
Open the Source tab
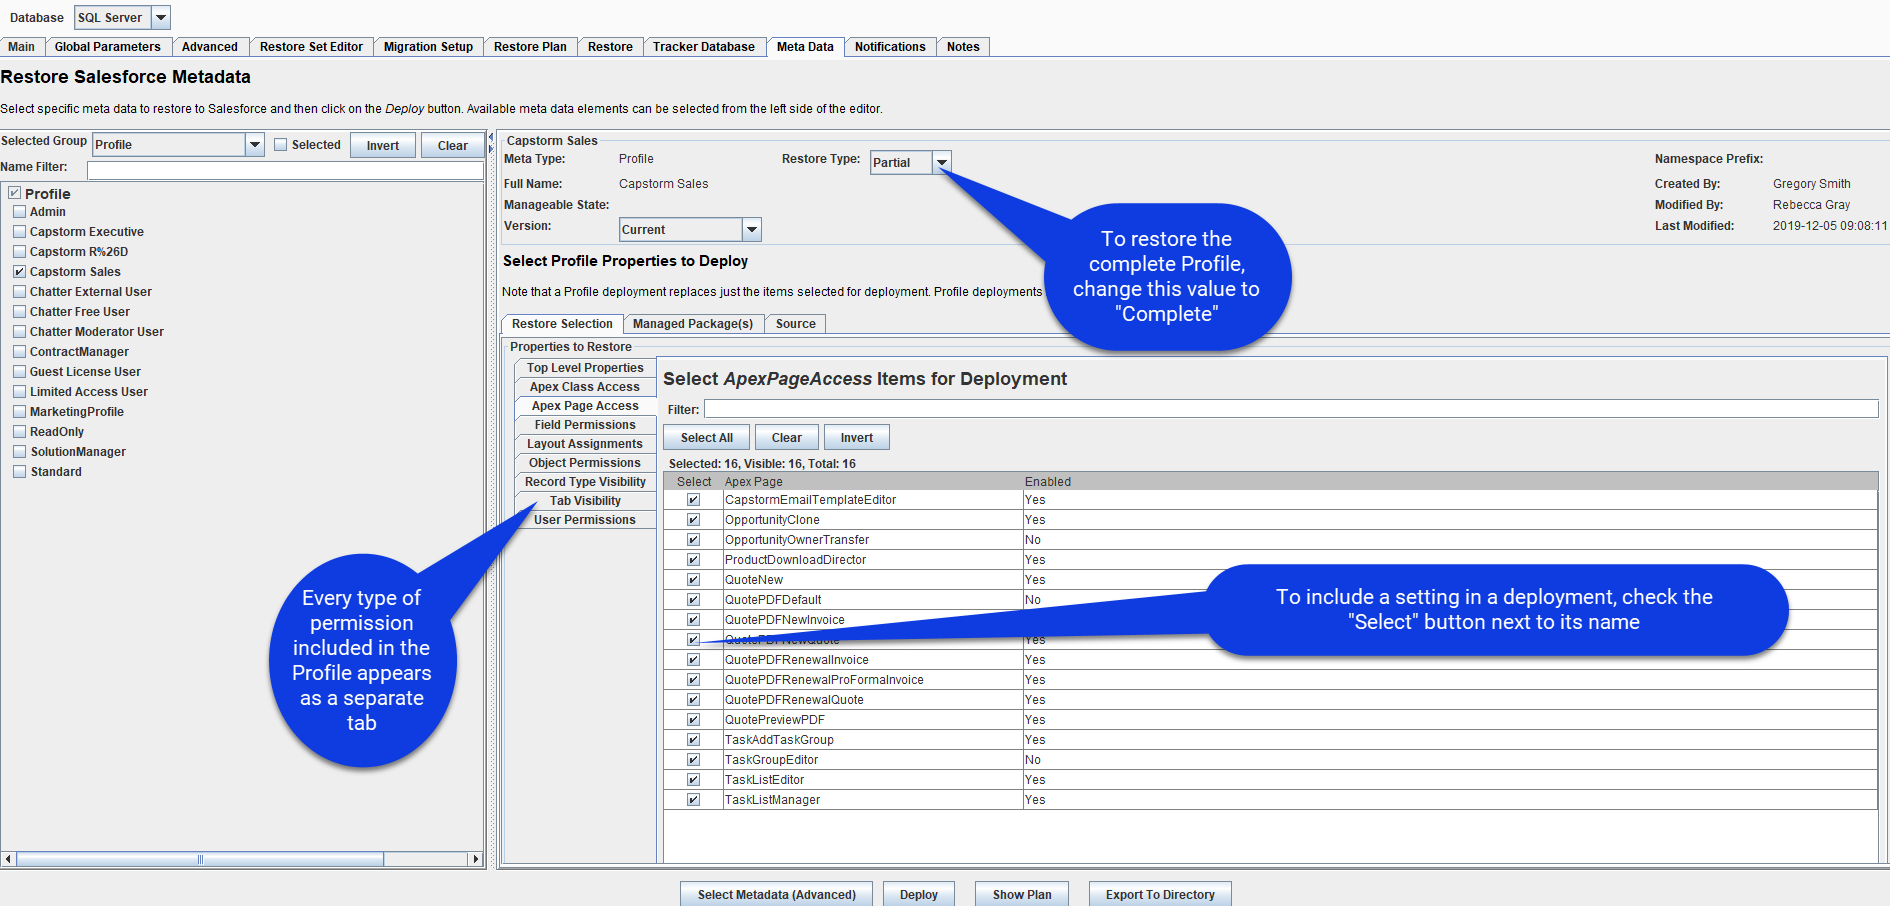pyautogui.click(x=796, y=324)
